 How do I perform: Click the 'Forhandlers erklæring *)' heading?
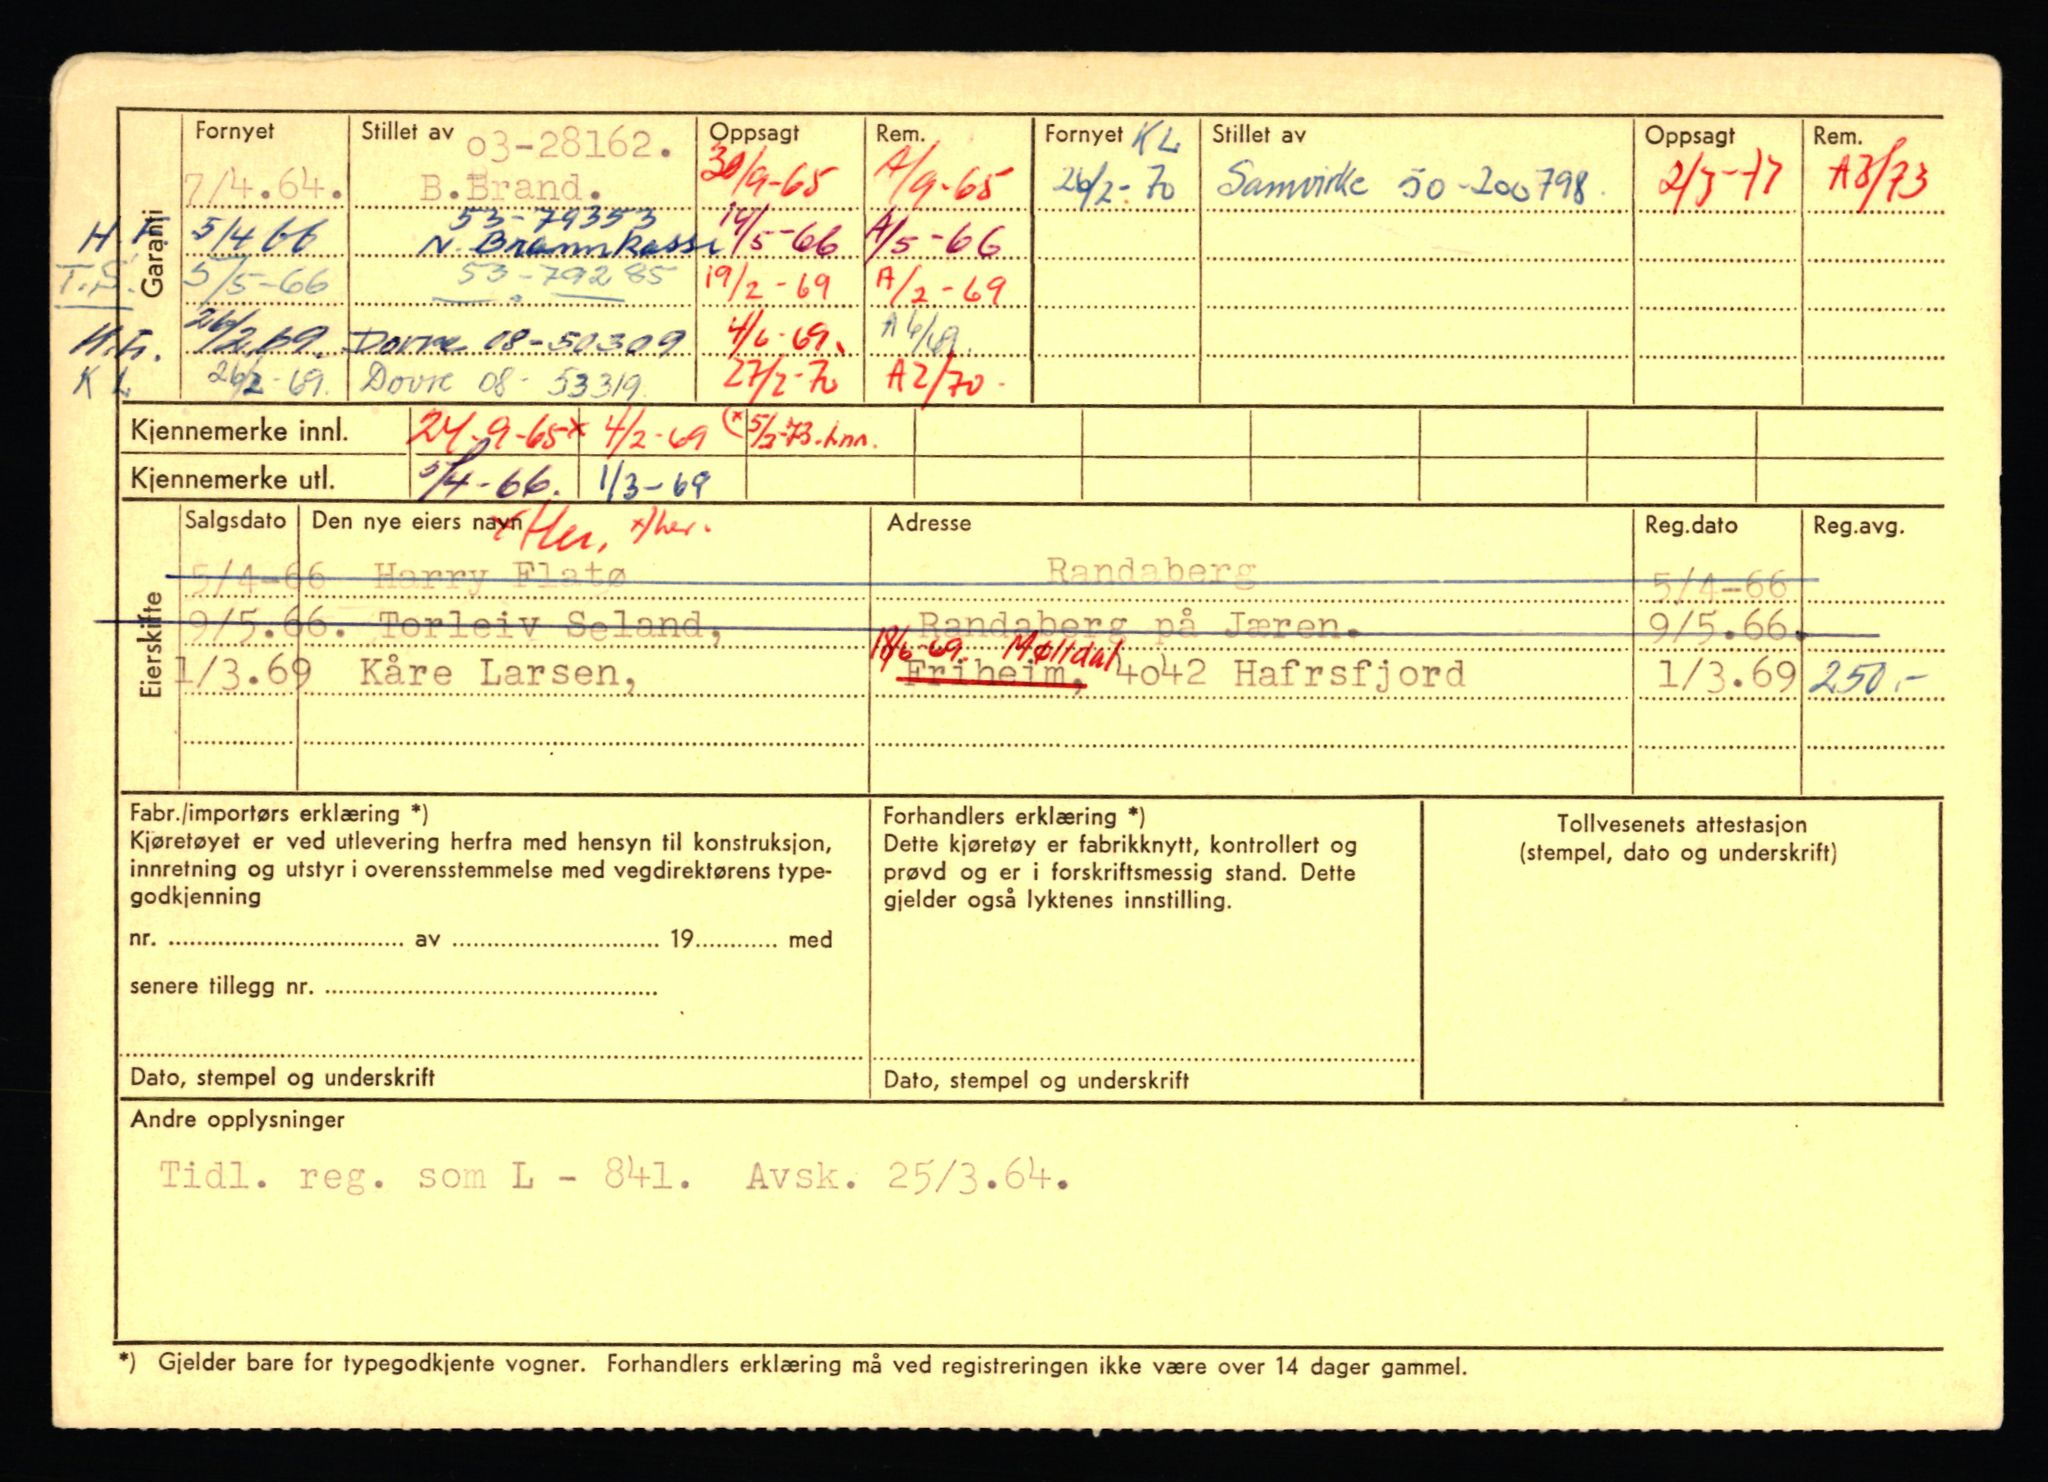point(1014,816)
